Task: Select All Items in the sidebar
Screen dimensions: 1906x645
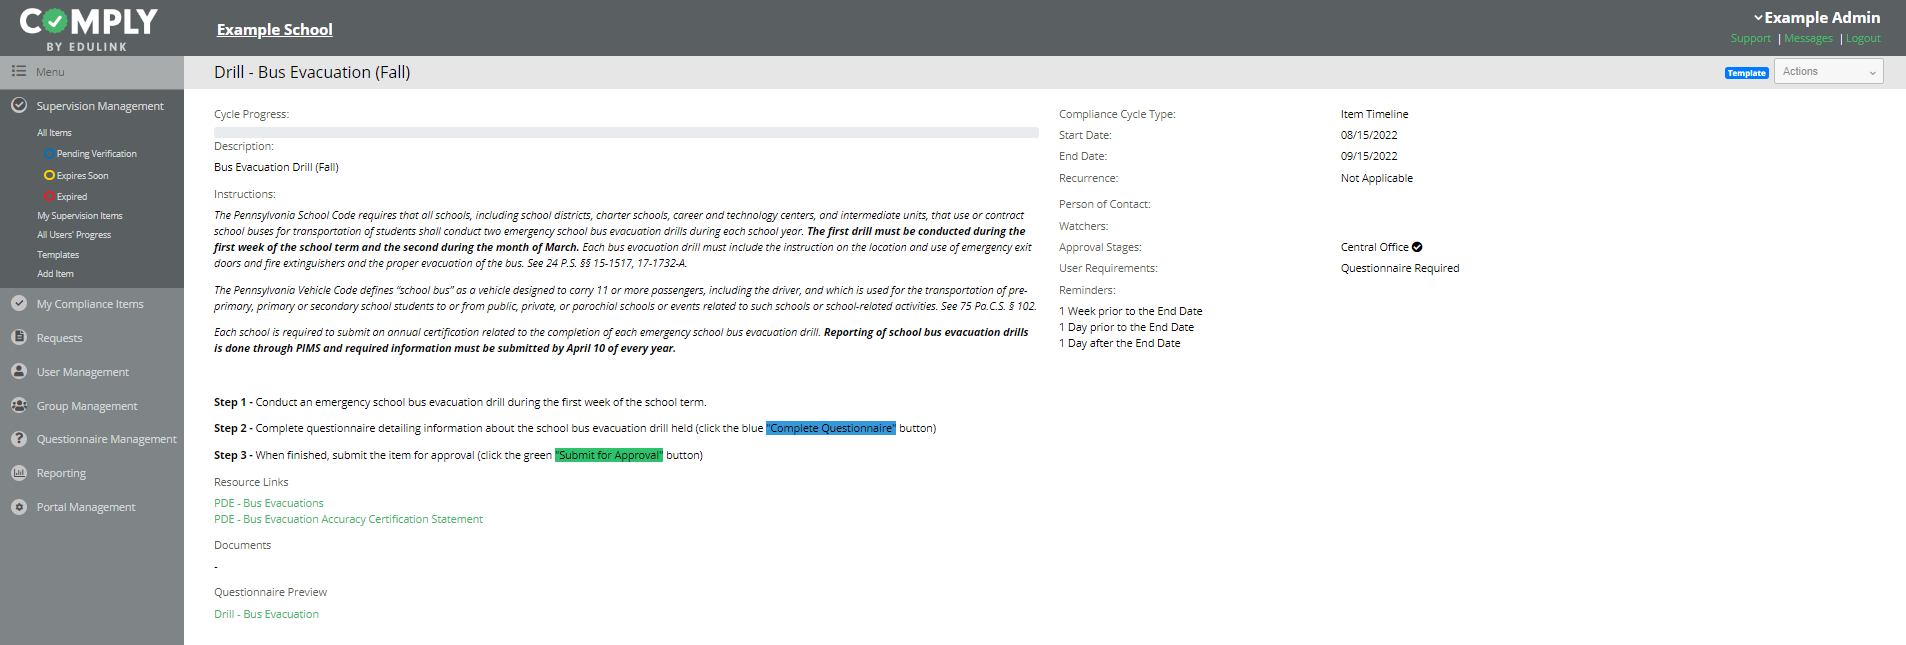Action: point(54,133)
